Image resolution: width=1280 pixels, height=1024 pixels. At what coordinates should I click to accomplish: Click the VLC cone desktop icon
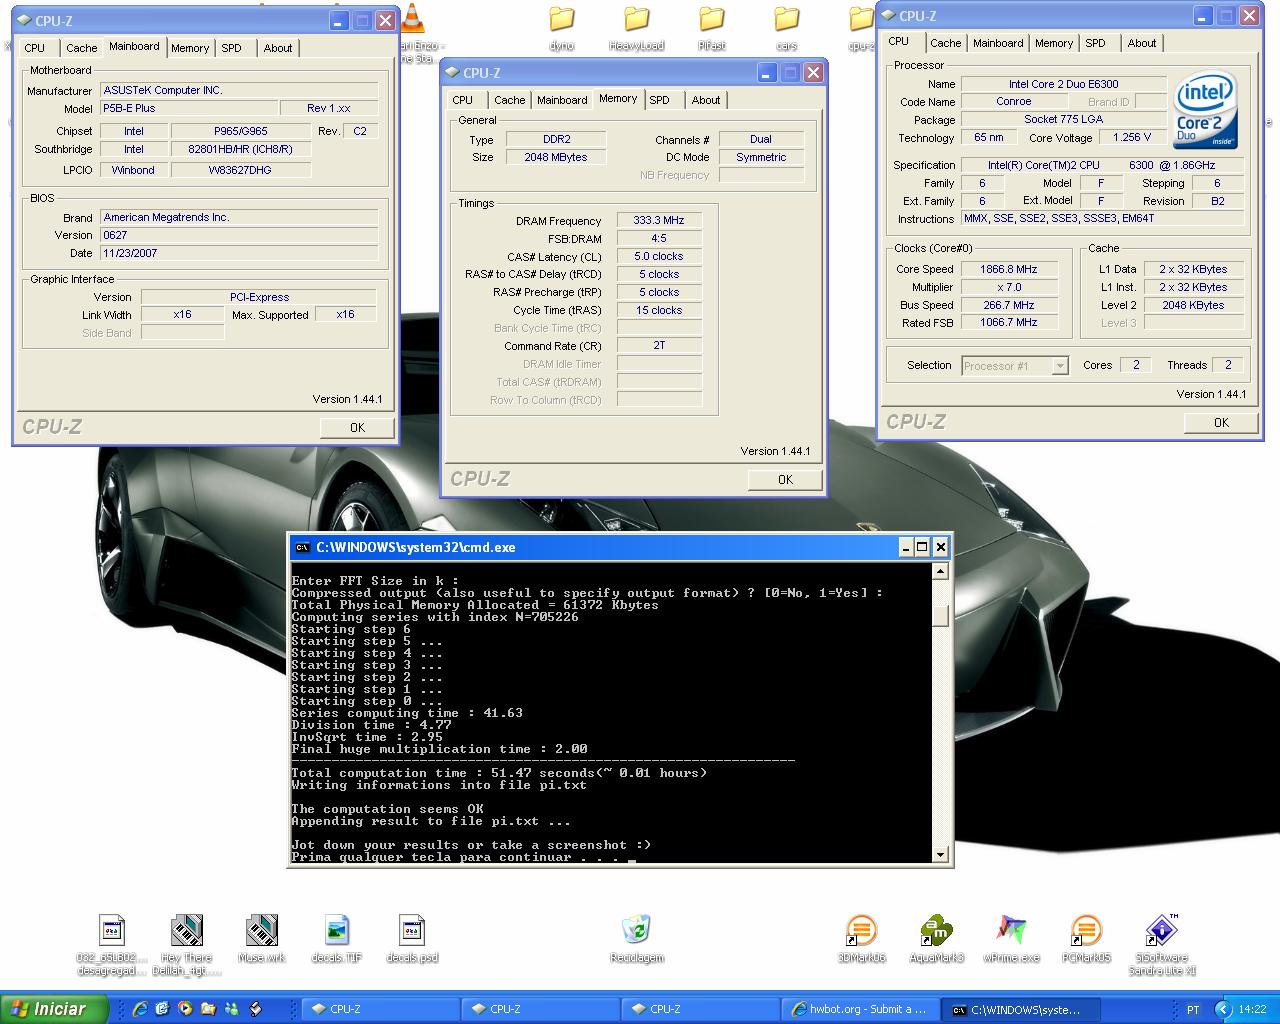[412, 18]
